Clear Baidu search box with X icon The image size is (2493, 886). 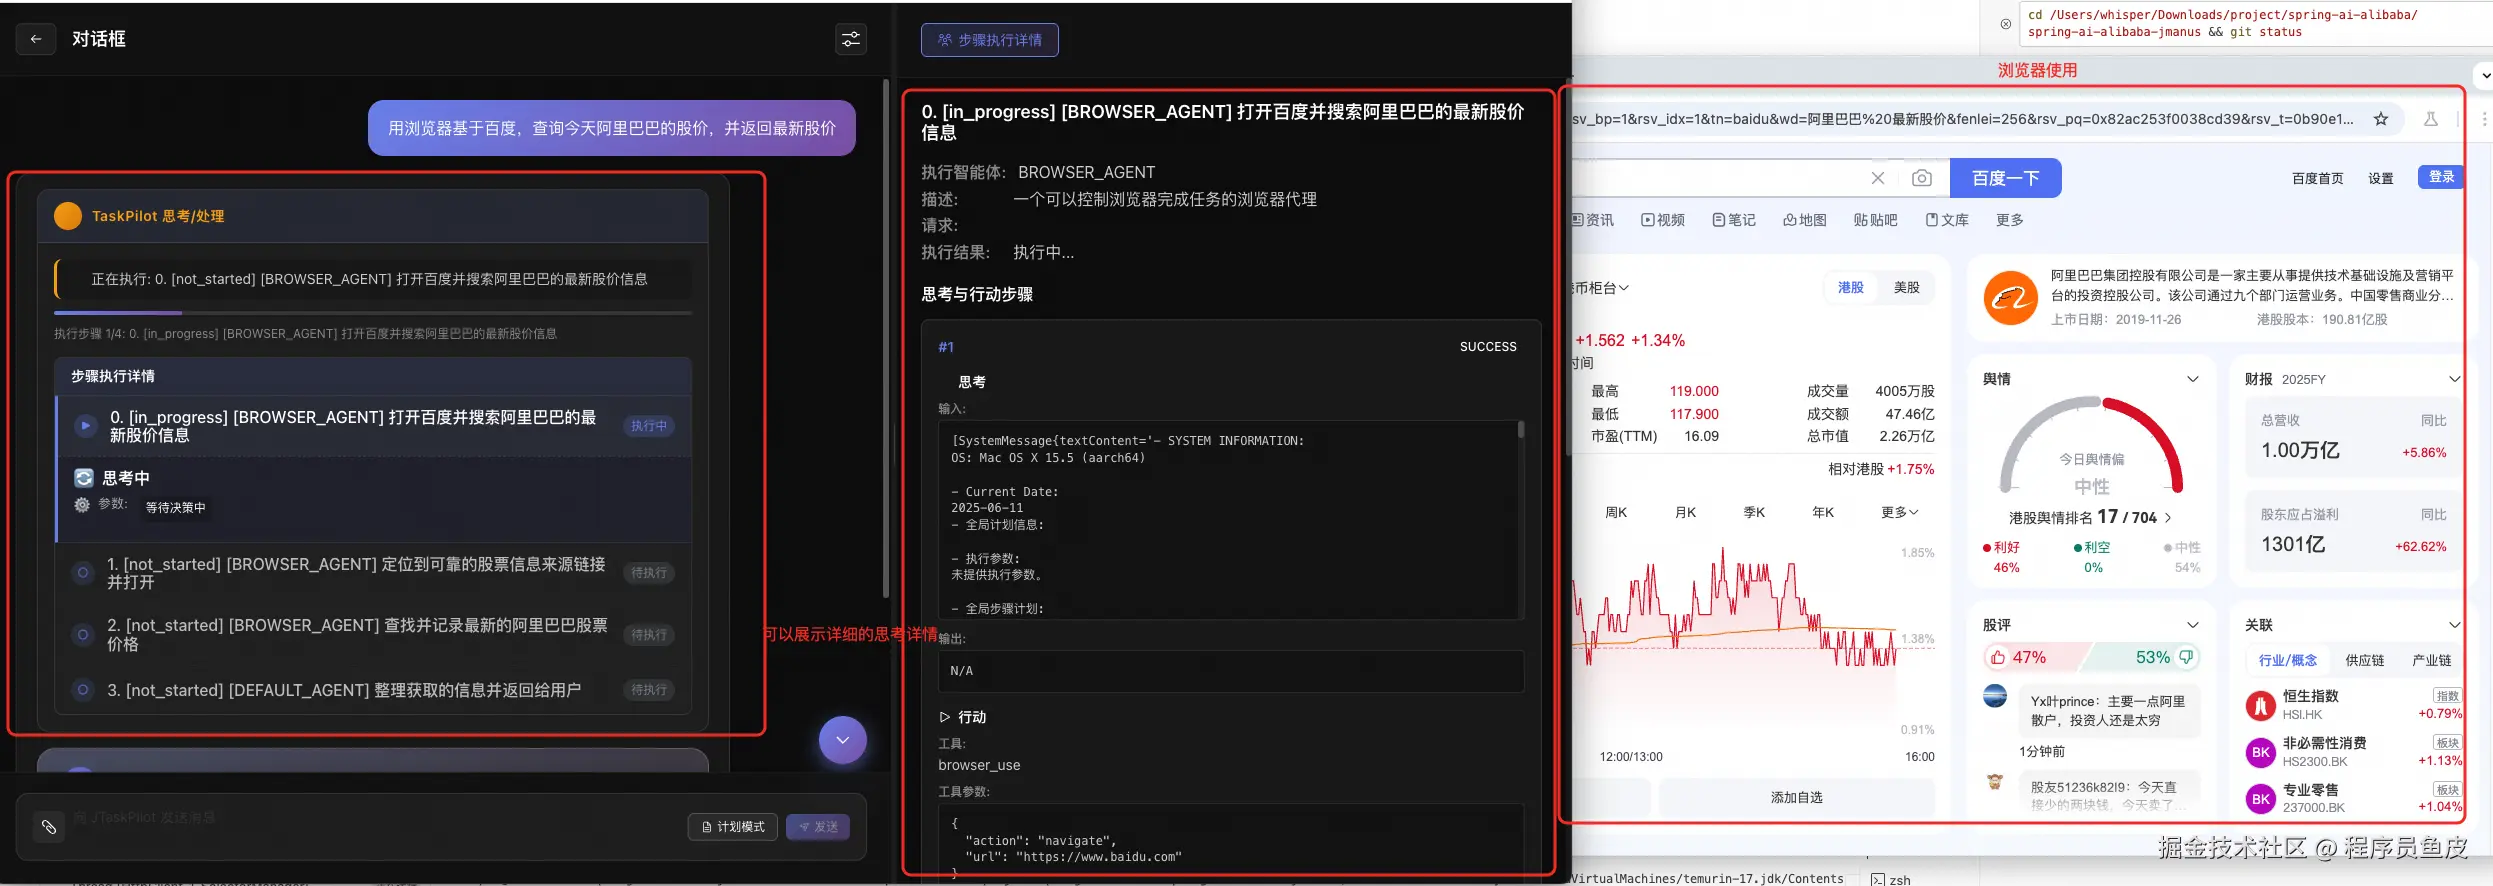1878,178
